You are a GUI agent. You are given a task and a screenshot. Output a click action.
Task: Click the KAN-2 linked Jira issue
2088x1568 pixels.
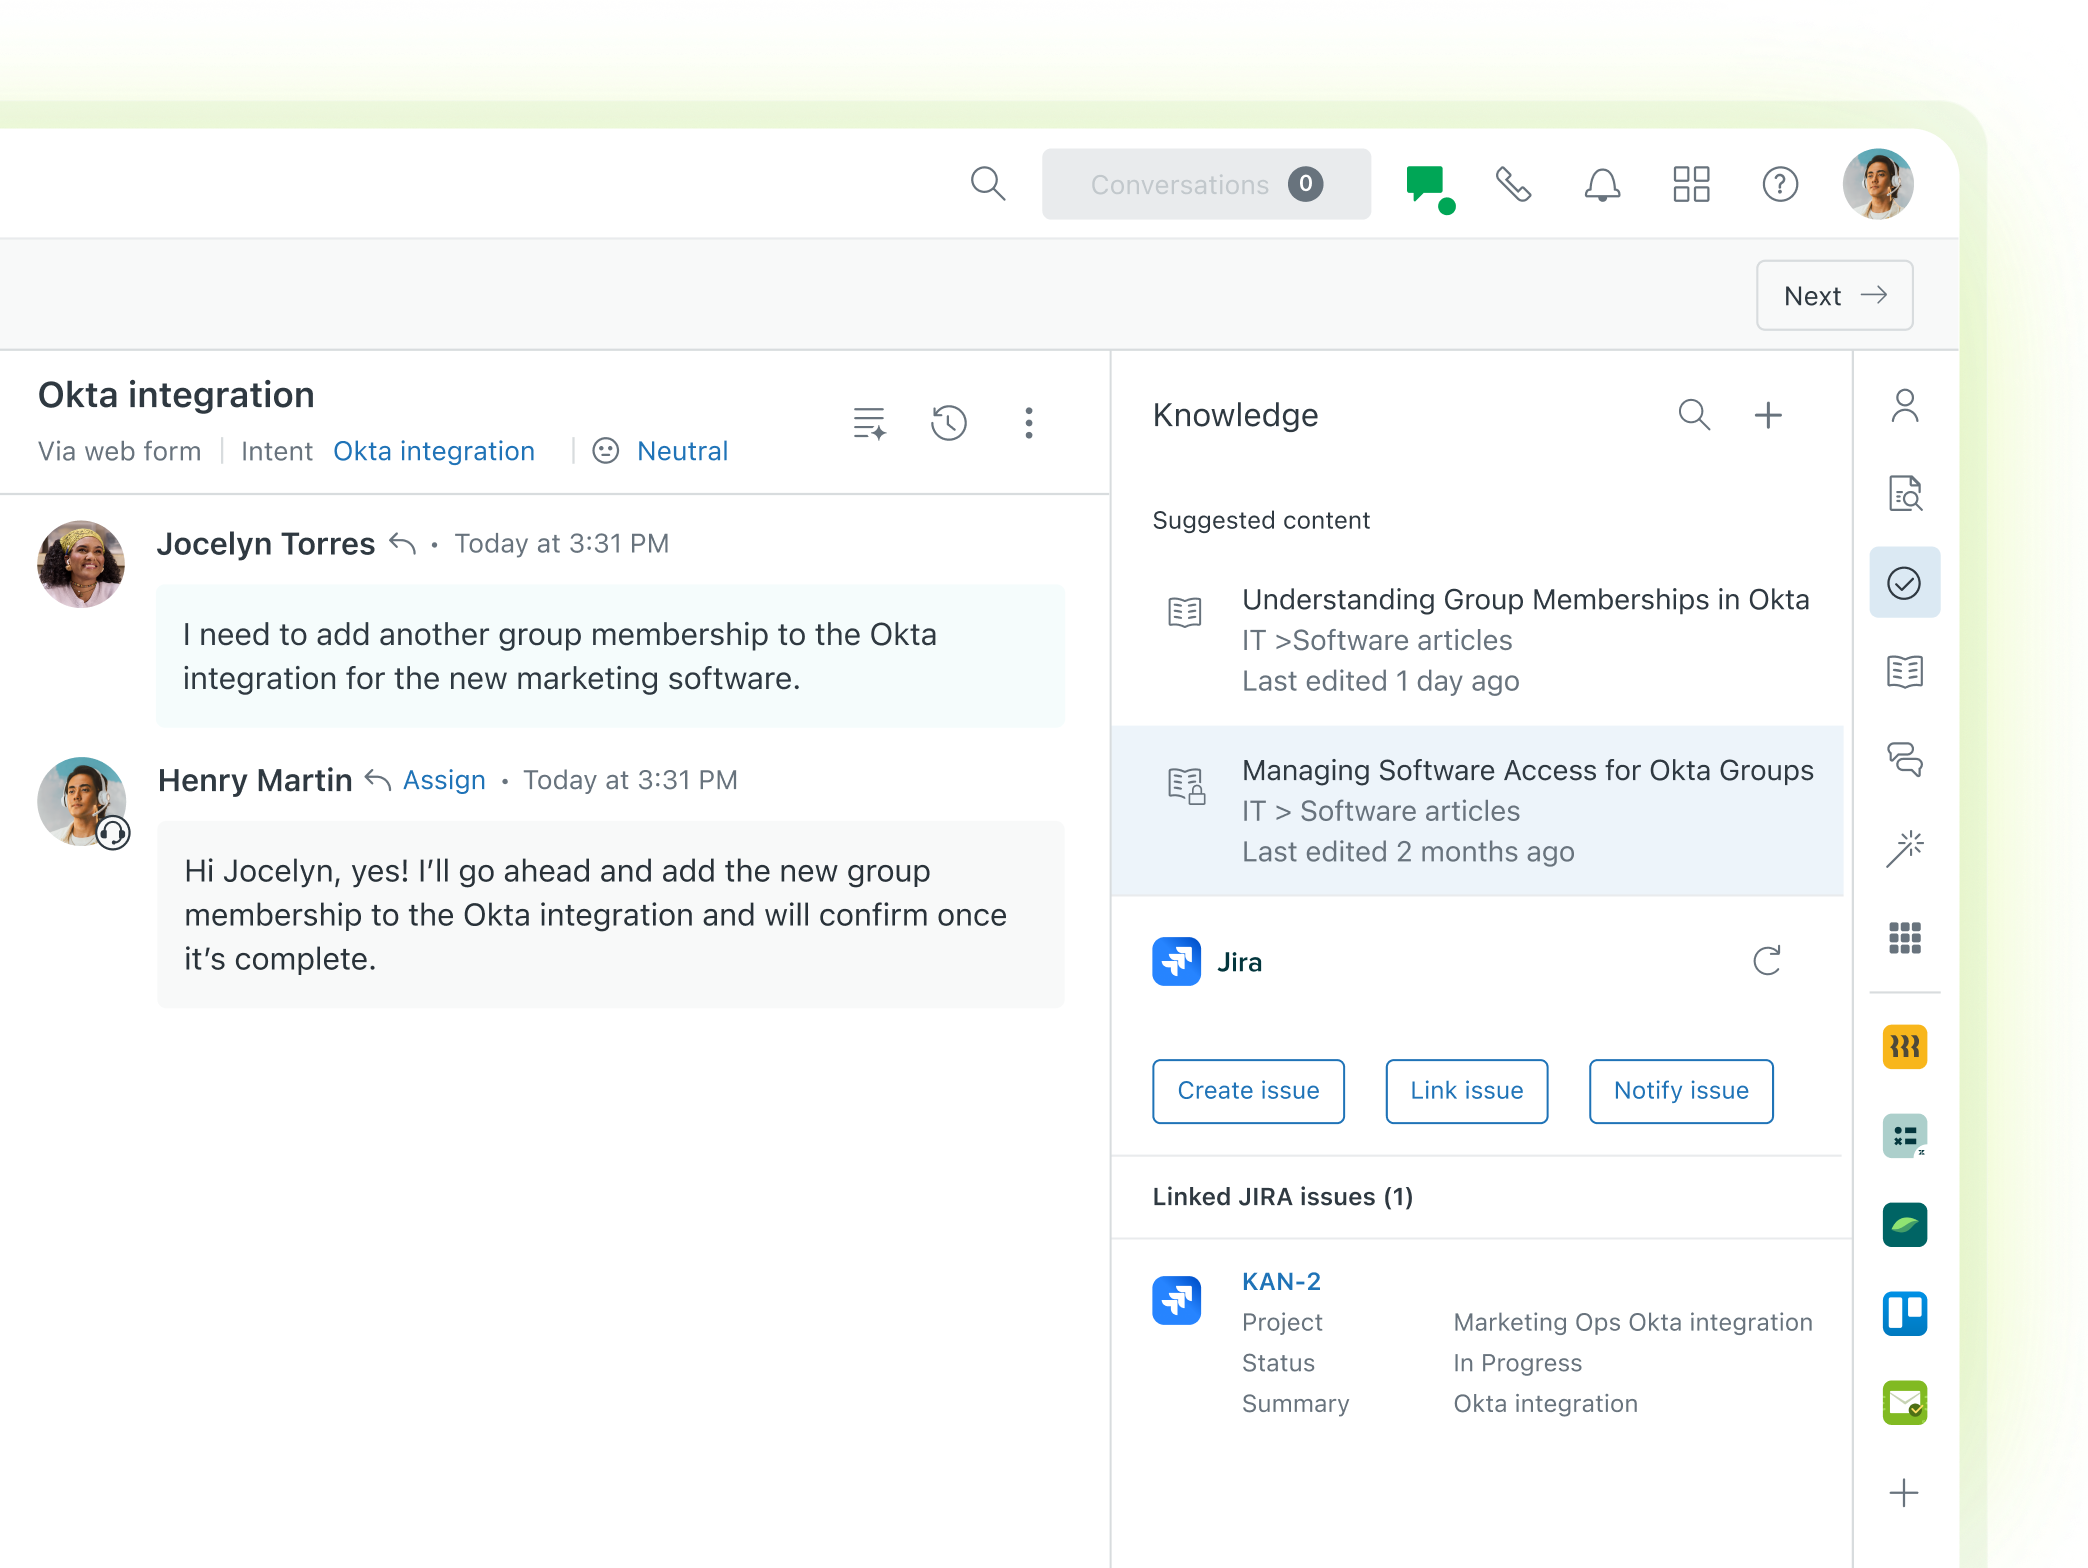tap(1282, 1281)
